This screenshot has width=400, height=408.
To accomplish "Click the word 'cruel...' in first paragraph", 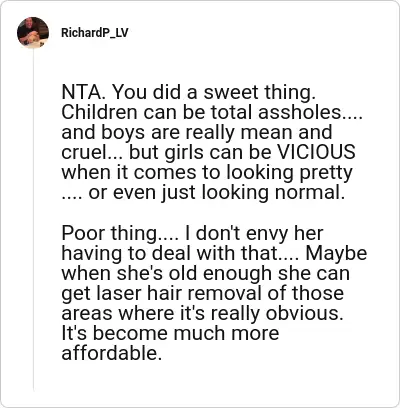I will coord(92,152).
